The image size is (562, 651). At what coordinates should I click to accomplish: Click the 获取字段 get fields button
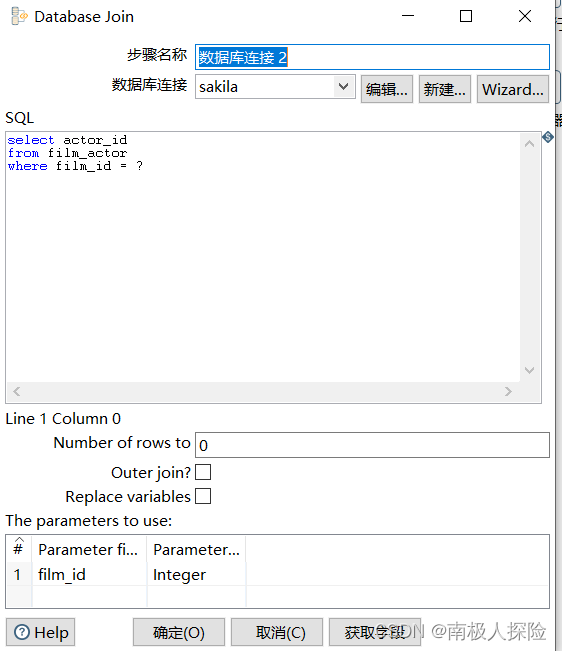(x=375, y=632)
